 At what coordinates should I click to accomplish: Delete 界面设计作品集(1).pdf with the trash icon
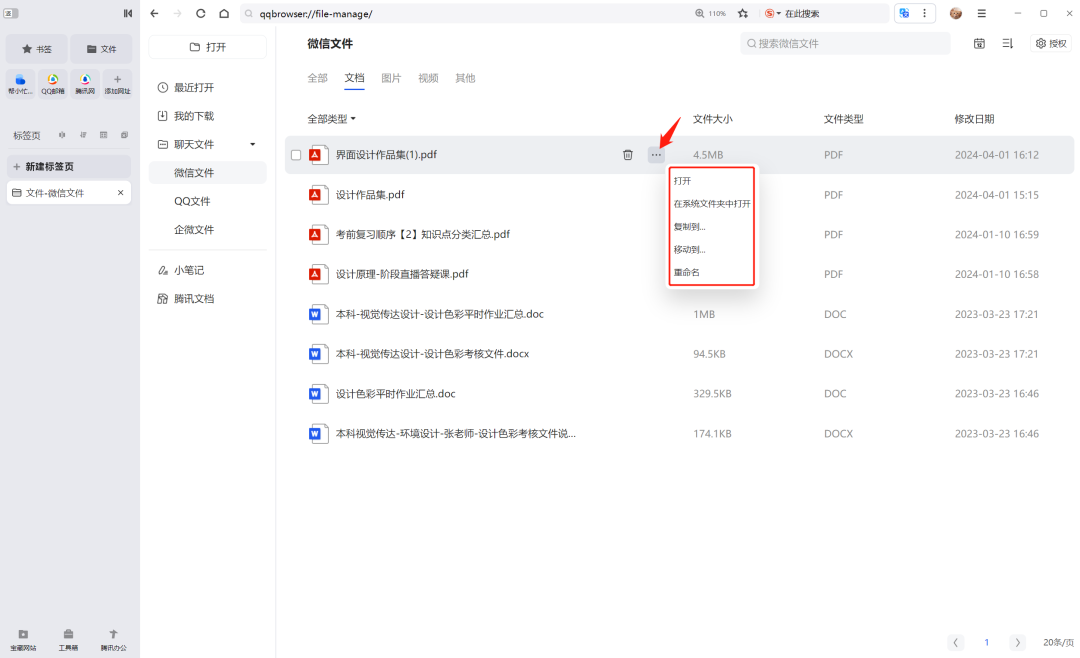coord(627,155)
